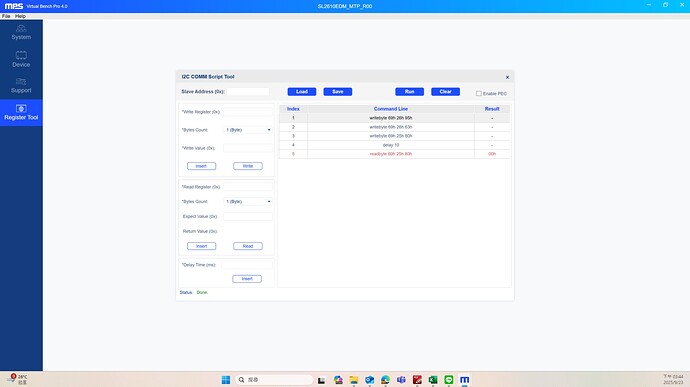Image resolution: width=690 pixels, height=387 pixels.
Task: Click the Read button
Action: 248,246
